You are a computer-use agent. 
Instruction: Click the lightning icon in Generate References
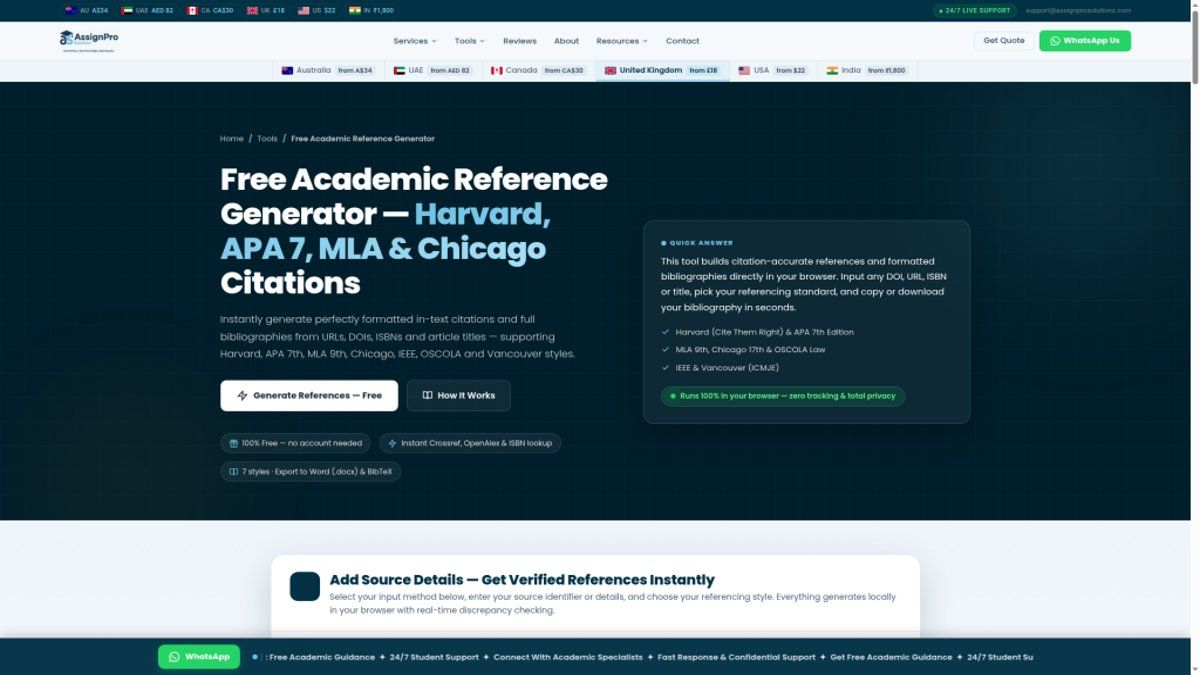pos(242,395)
